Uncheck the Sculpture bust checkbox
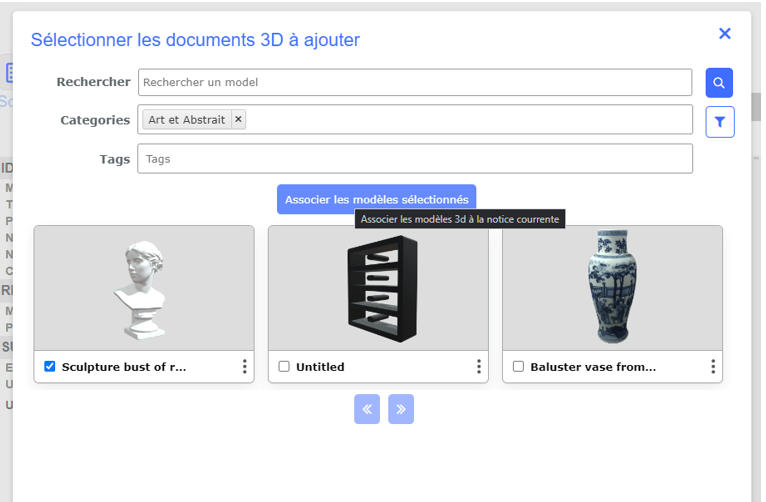This screenshot has height=502, width=766. (50, 367)
